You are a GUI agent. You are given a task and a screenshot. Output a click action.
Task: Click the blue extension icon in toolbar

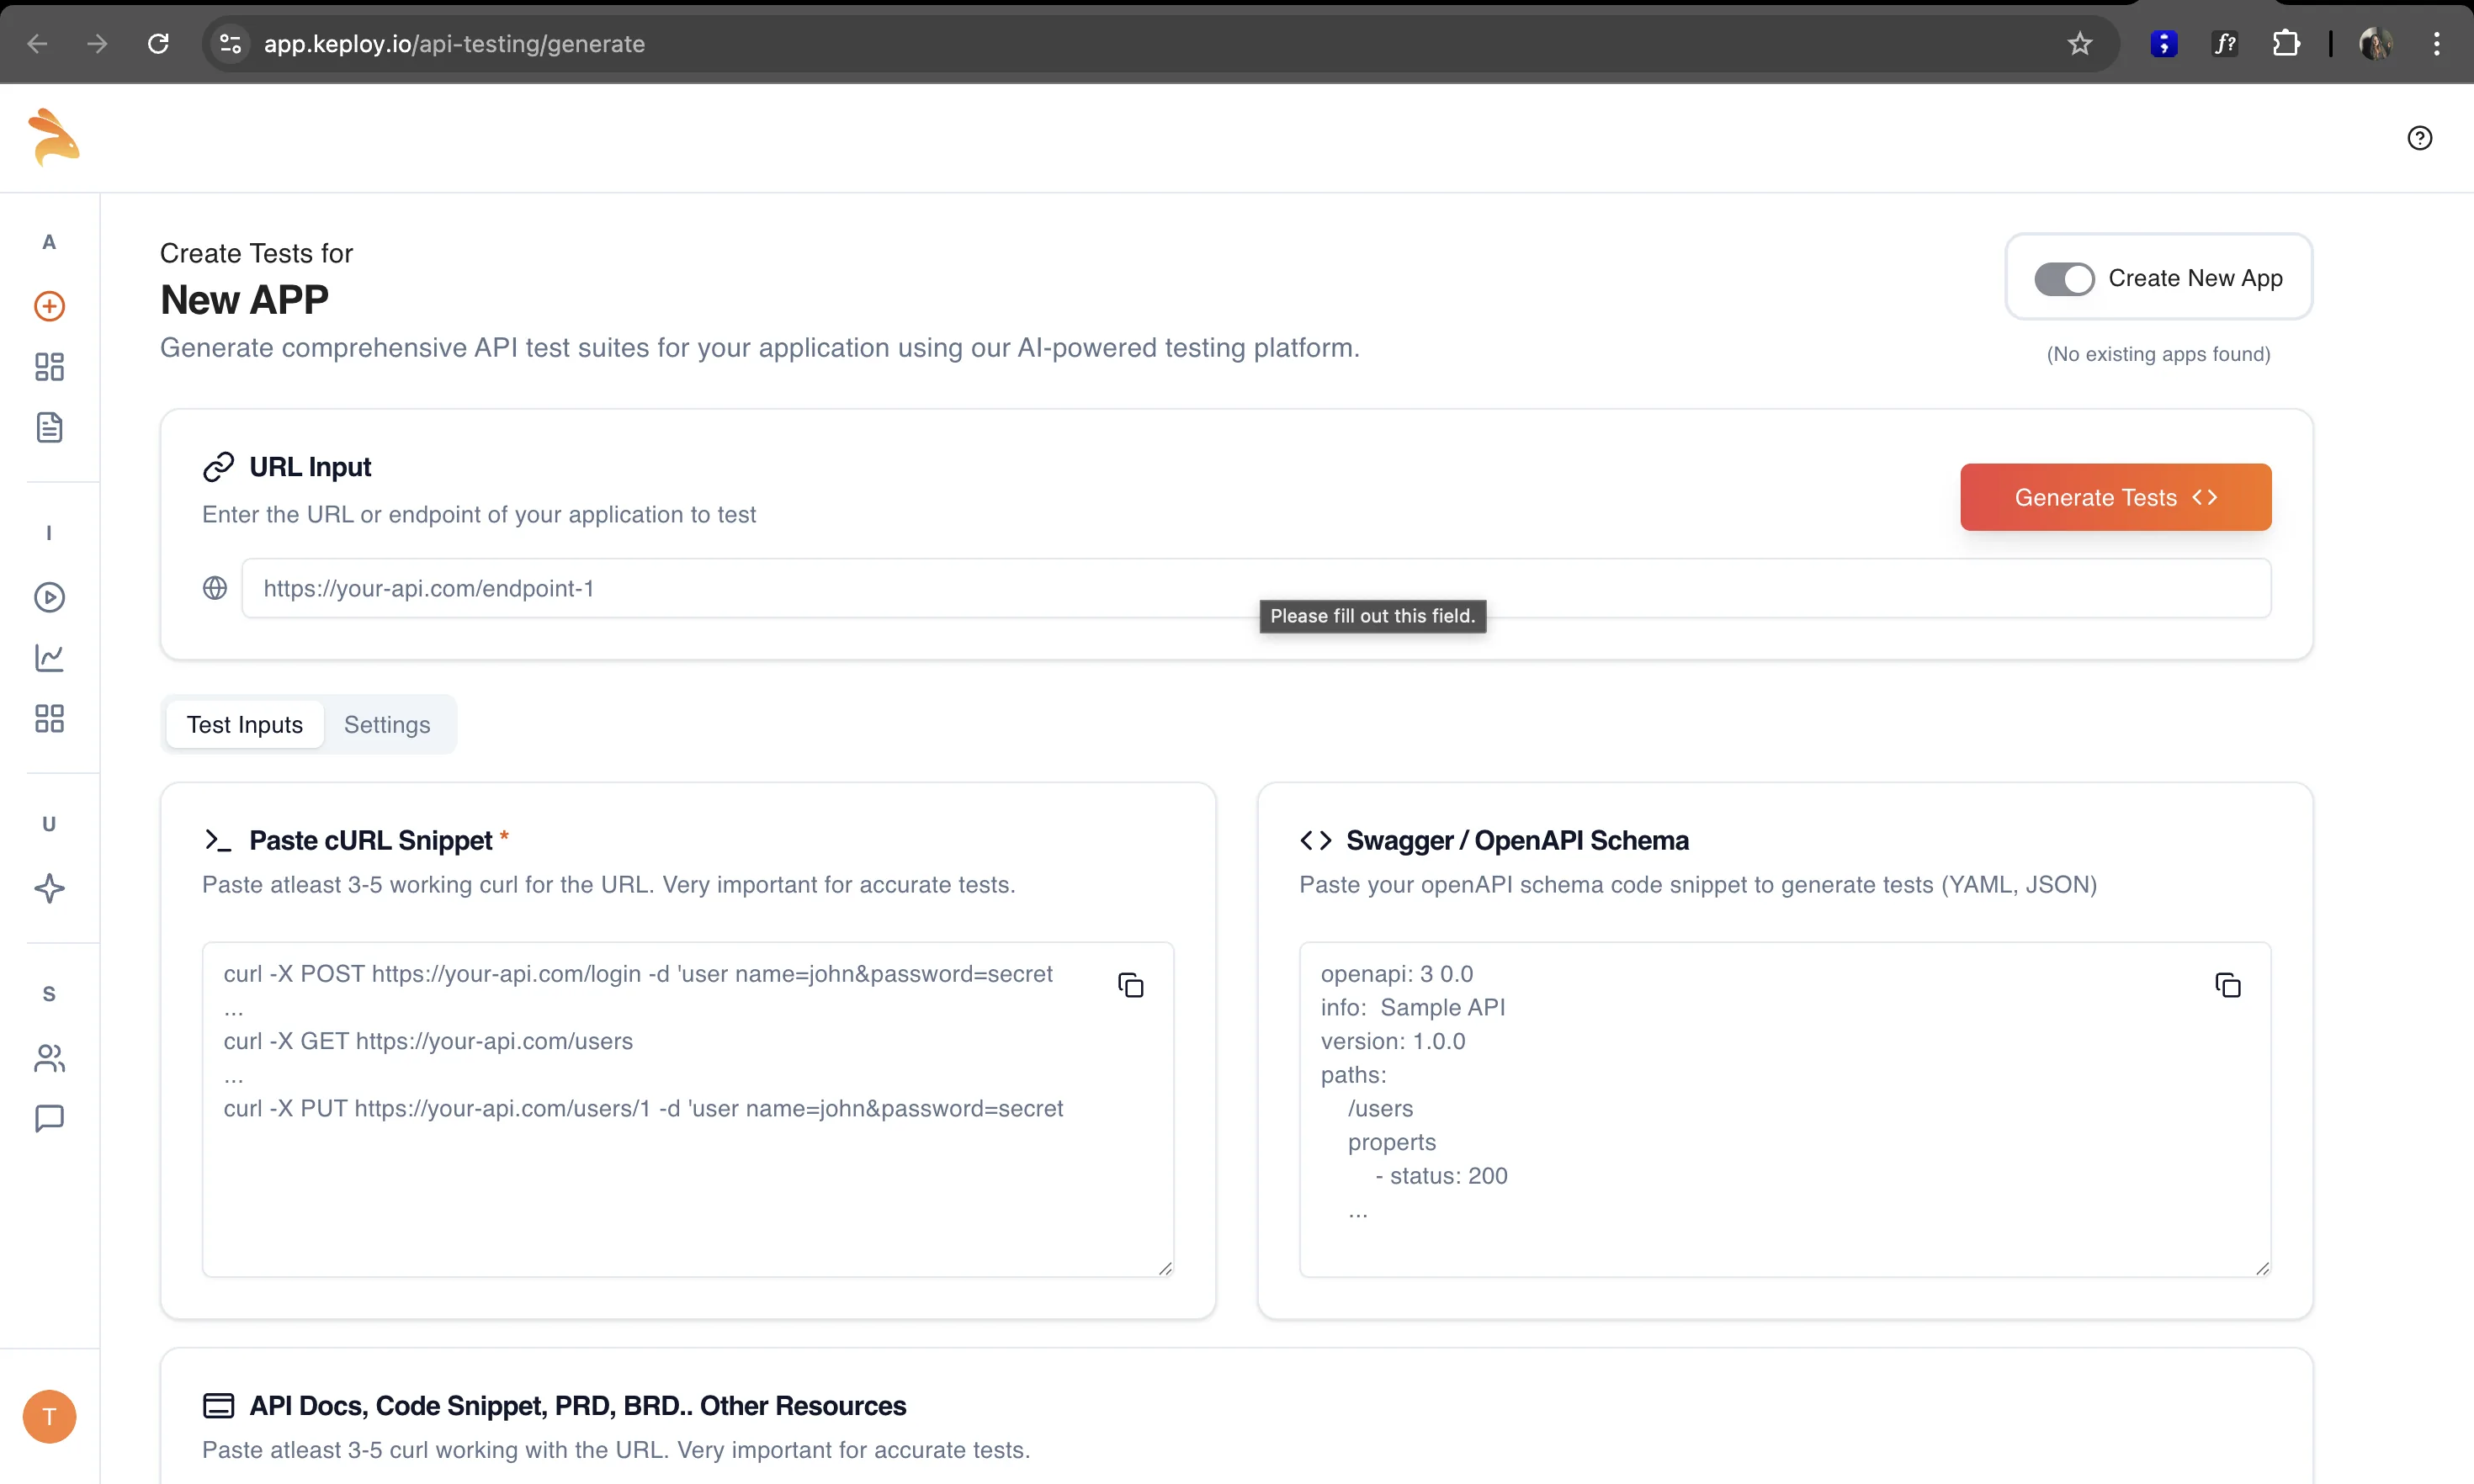pos(2163,44)
